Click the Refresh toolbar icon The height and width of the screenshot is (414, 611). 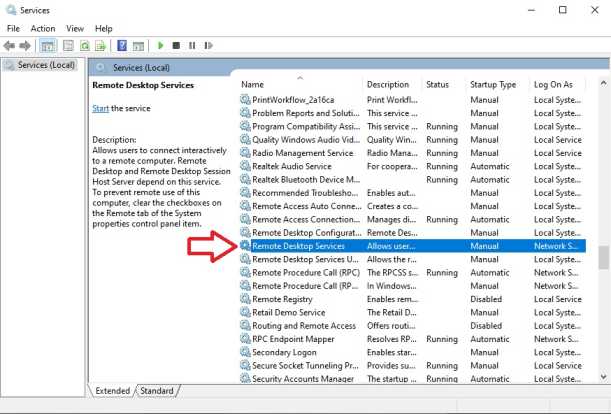click(x=85, y=46)
